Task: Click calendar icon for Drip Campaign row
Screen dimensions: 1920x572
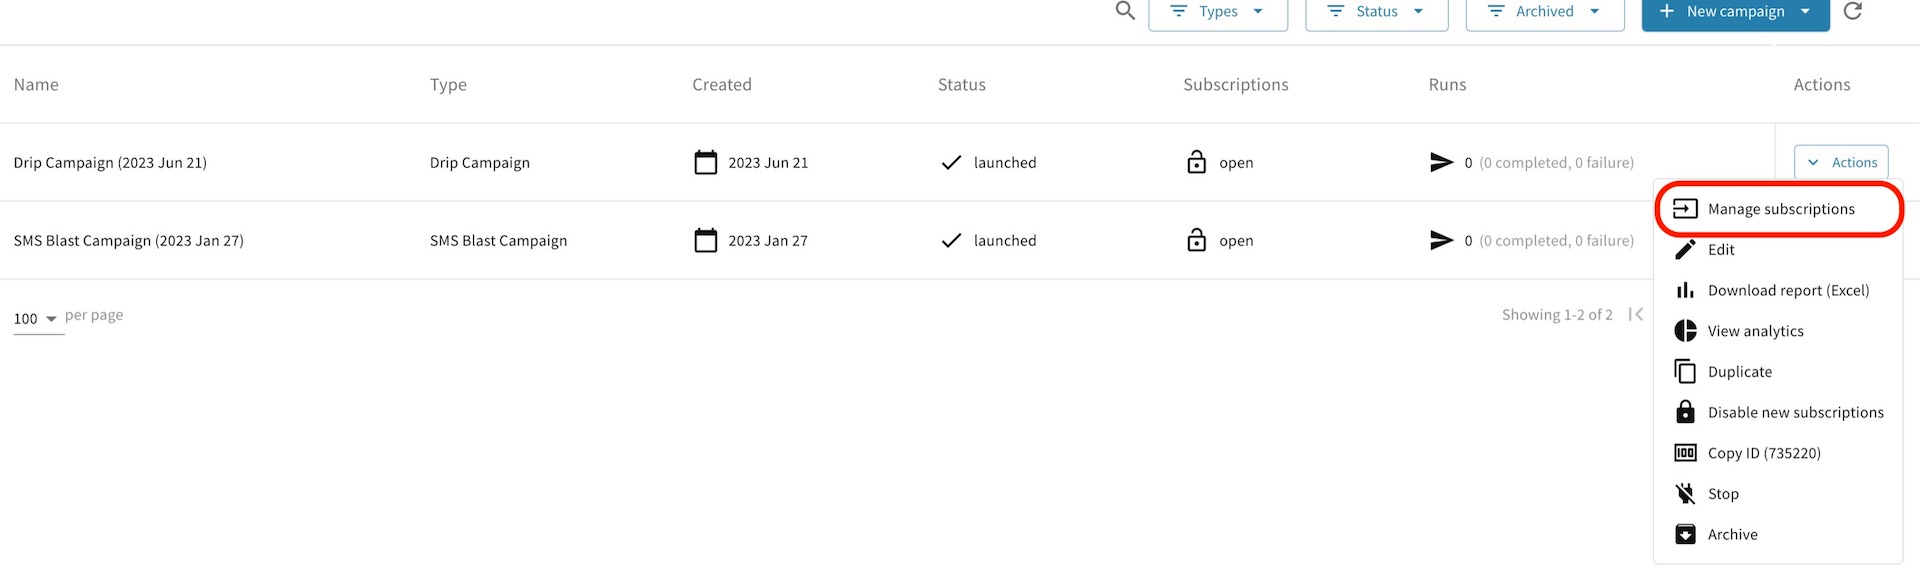Action: pyautogui.click(x=706, y=162)
